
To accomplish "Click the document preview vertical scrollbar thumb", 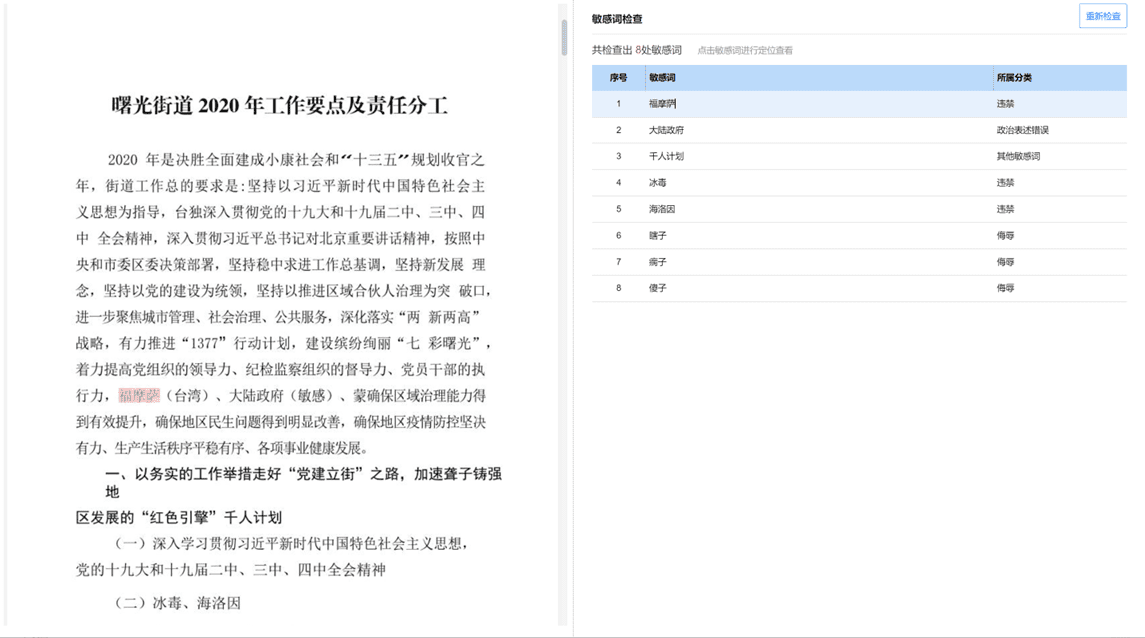I will click(x=564, y=37).
